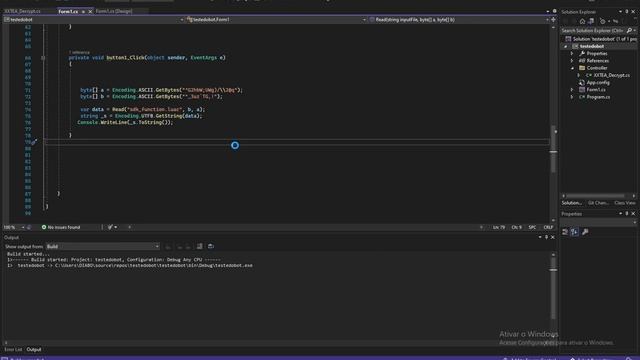The image size is (640, 360).
Task: Click the 'Build started...' output line
Action: (28, 254)
